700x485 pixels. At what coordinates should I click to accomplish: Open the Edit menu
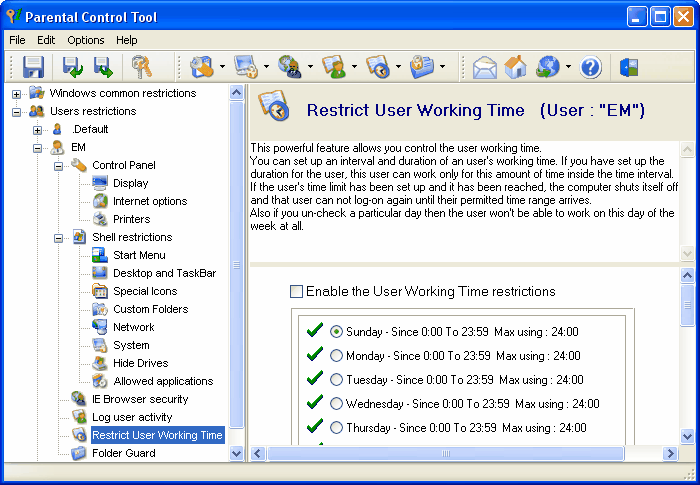(46, 40)
